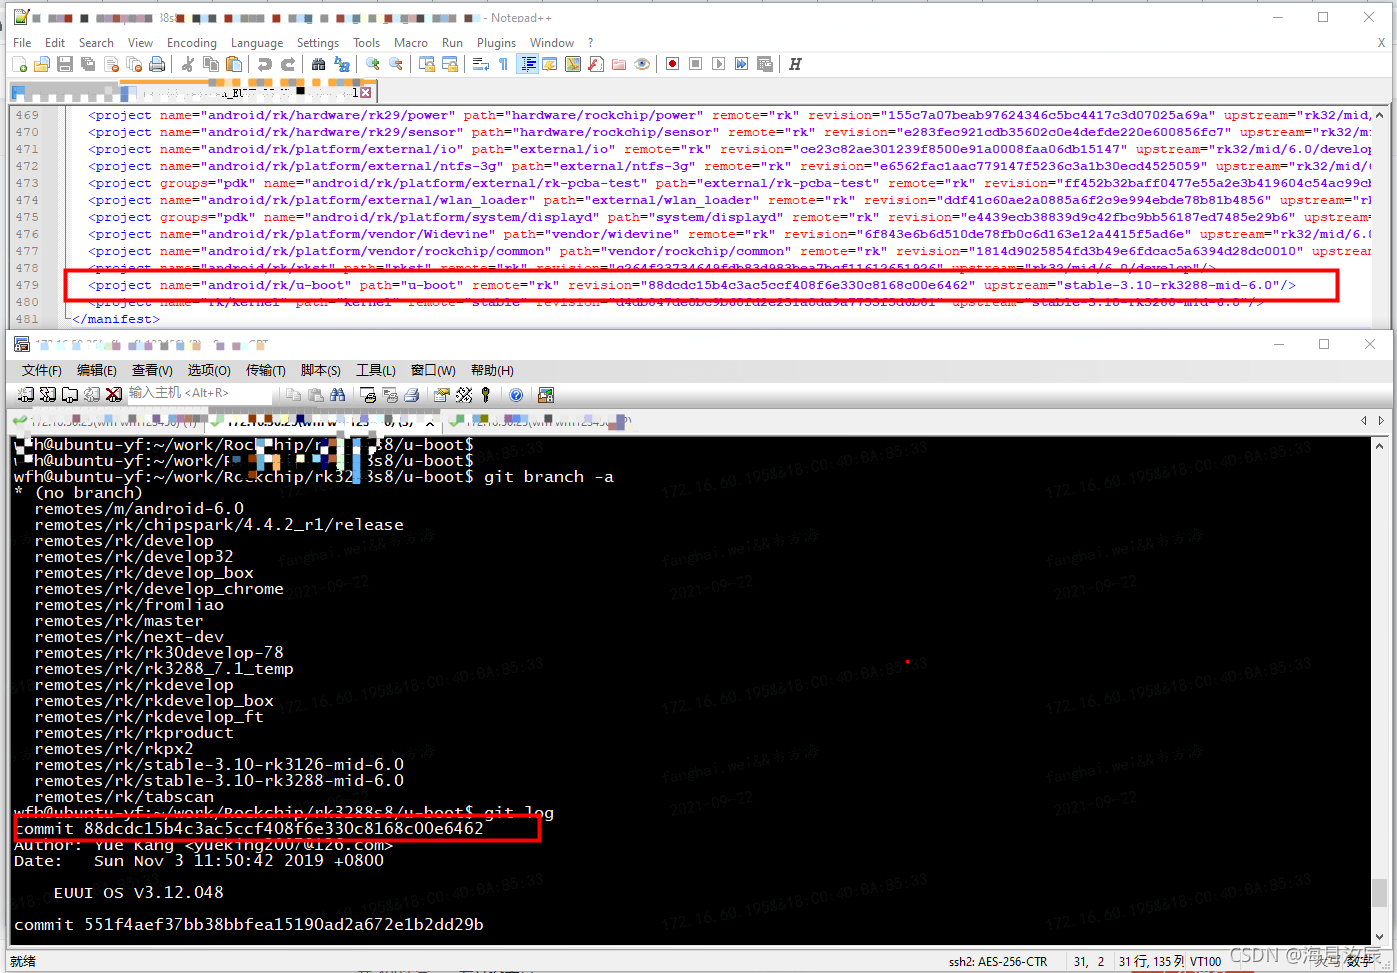
Task: Click the New file icon in Notepad++
Action: [19, 64]
